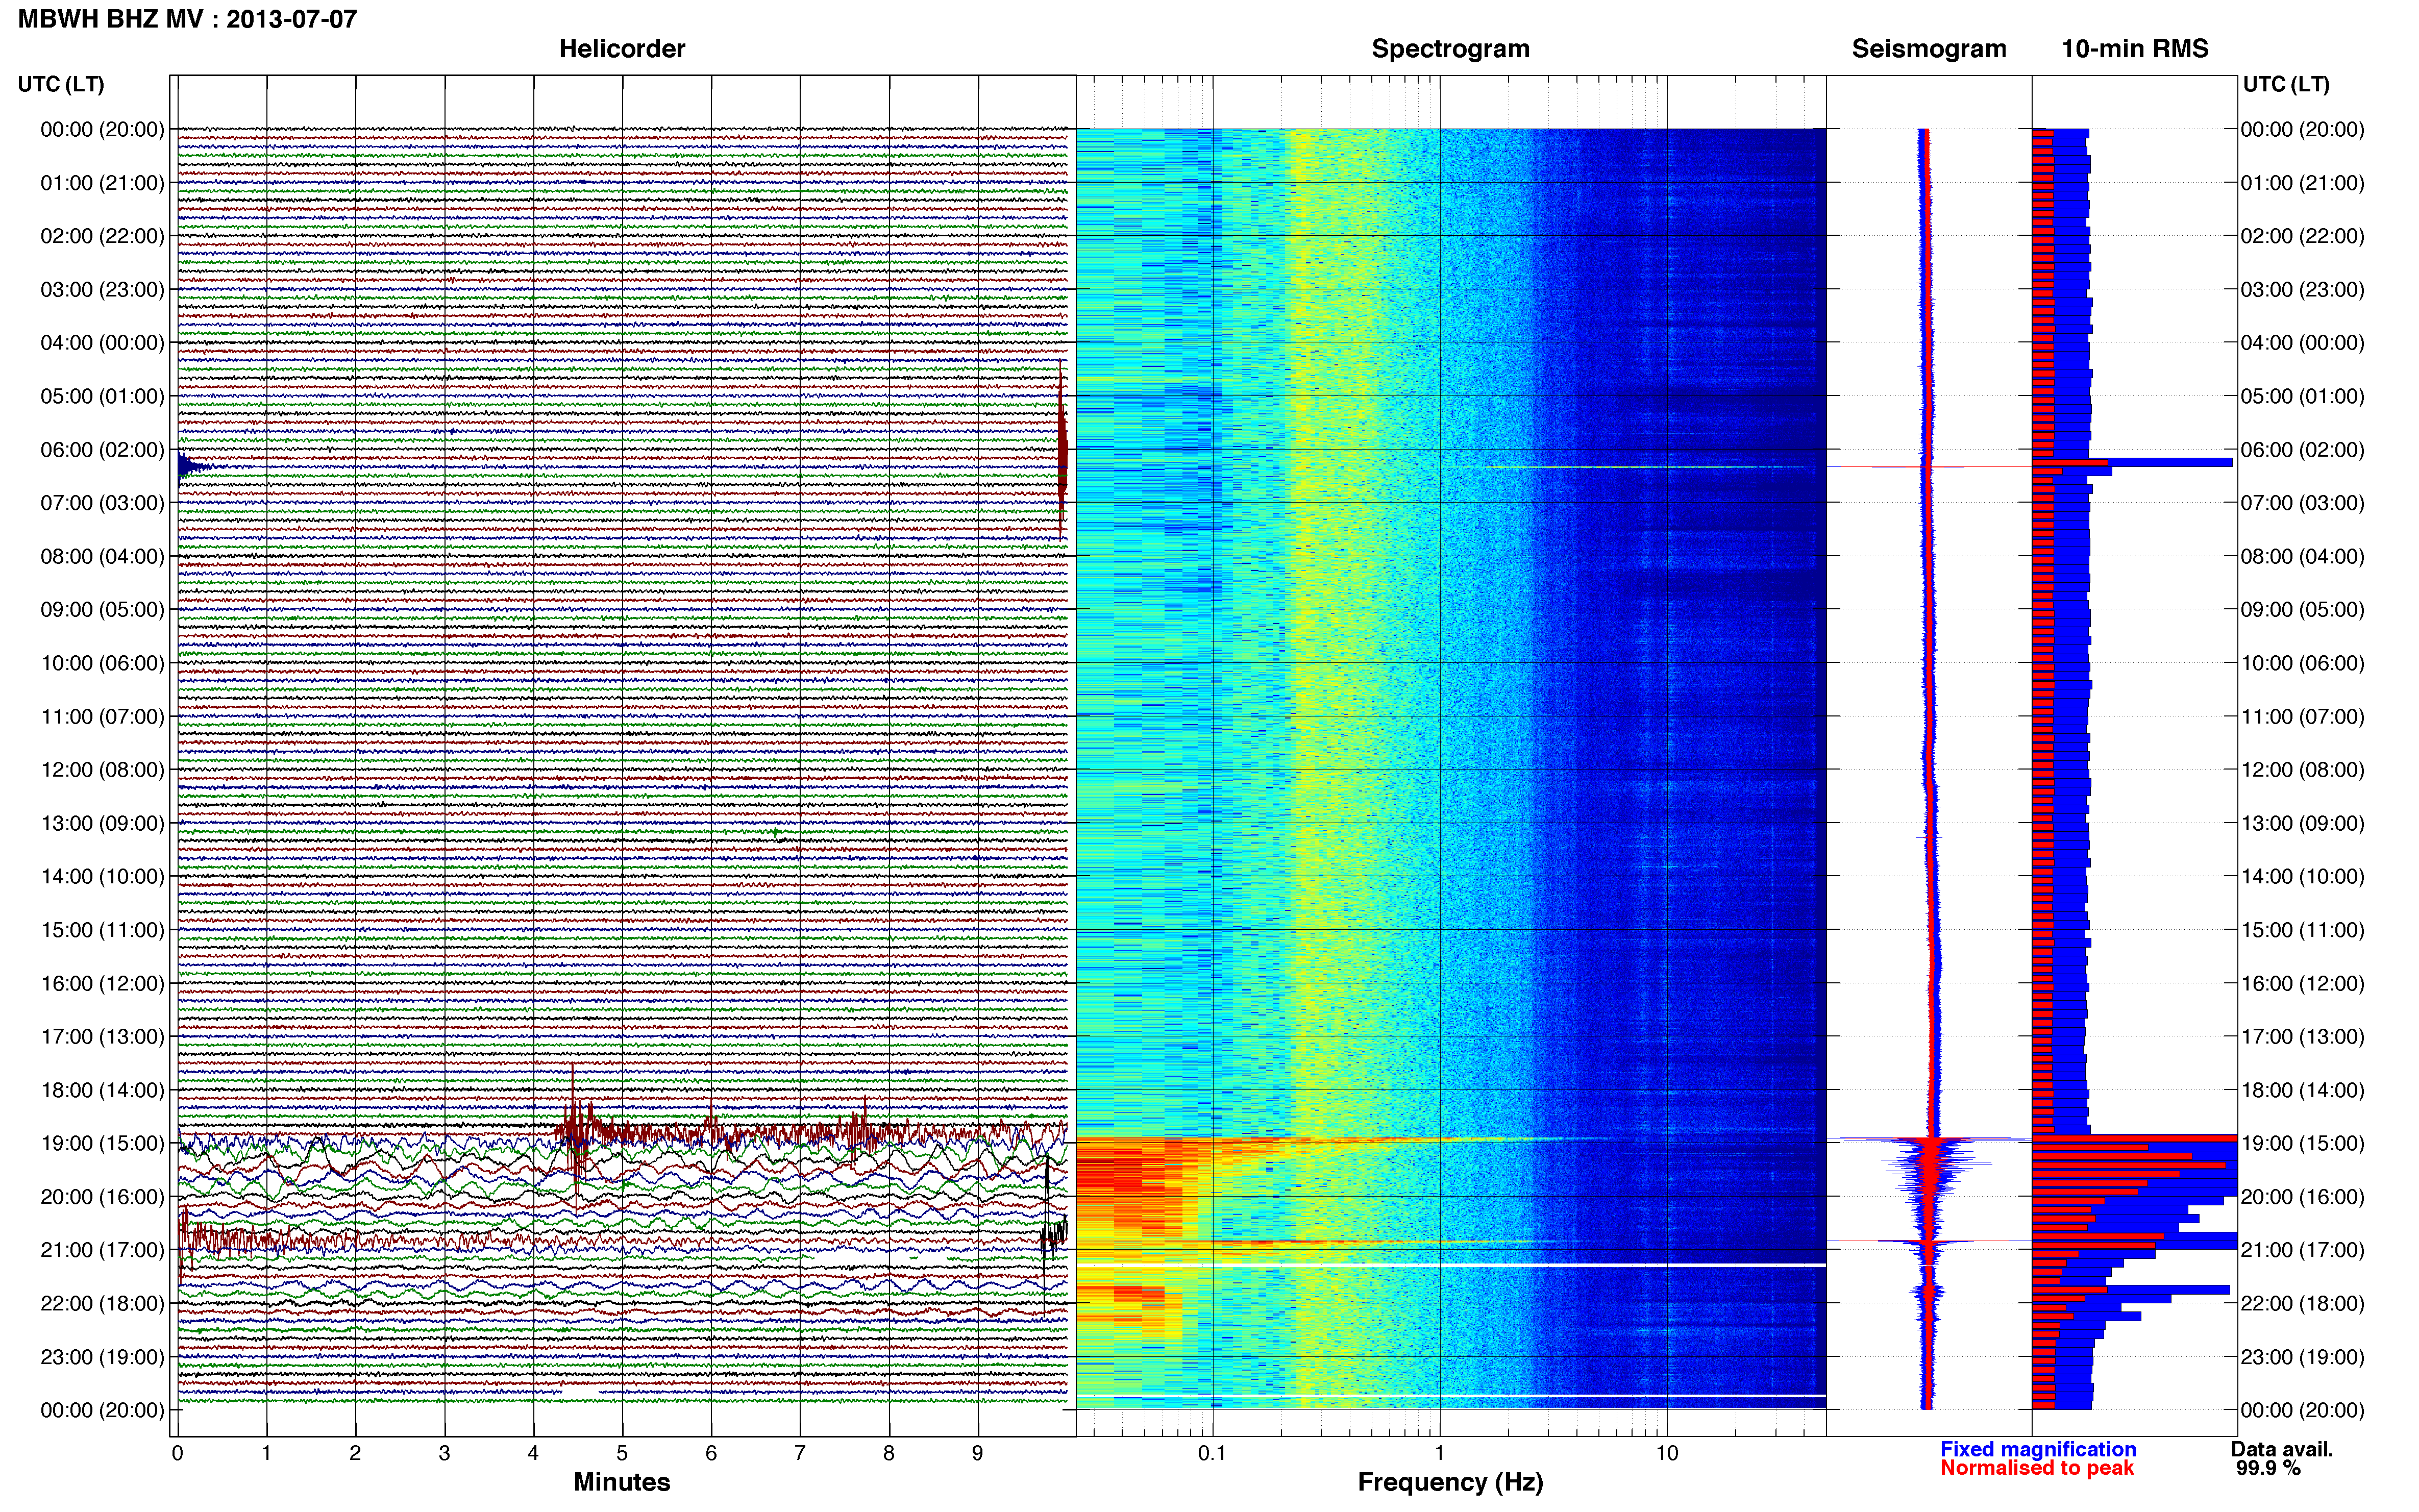Click the UTC (LT) label right of RMS panel
This screenshot has width=2419, height=1512.
coord(2286,84)
